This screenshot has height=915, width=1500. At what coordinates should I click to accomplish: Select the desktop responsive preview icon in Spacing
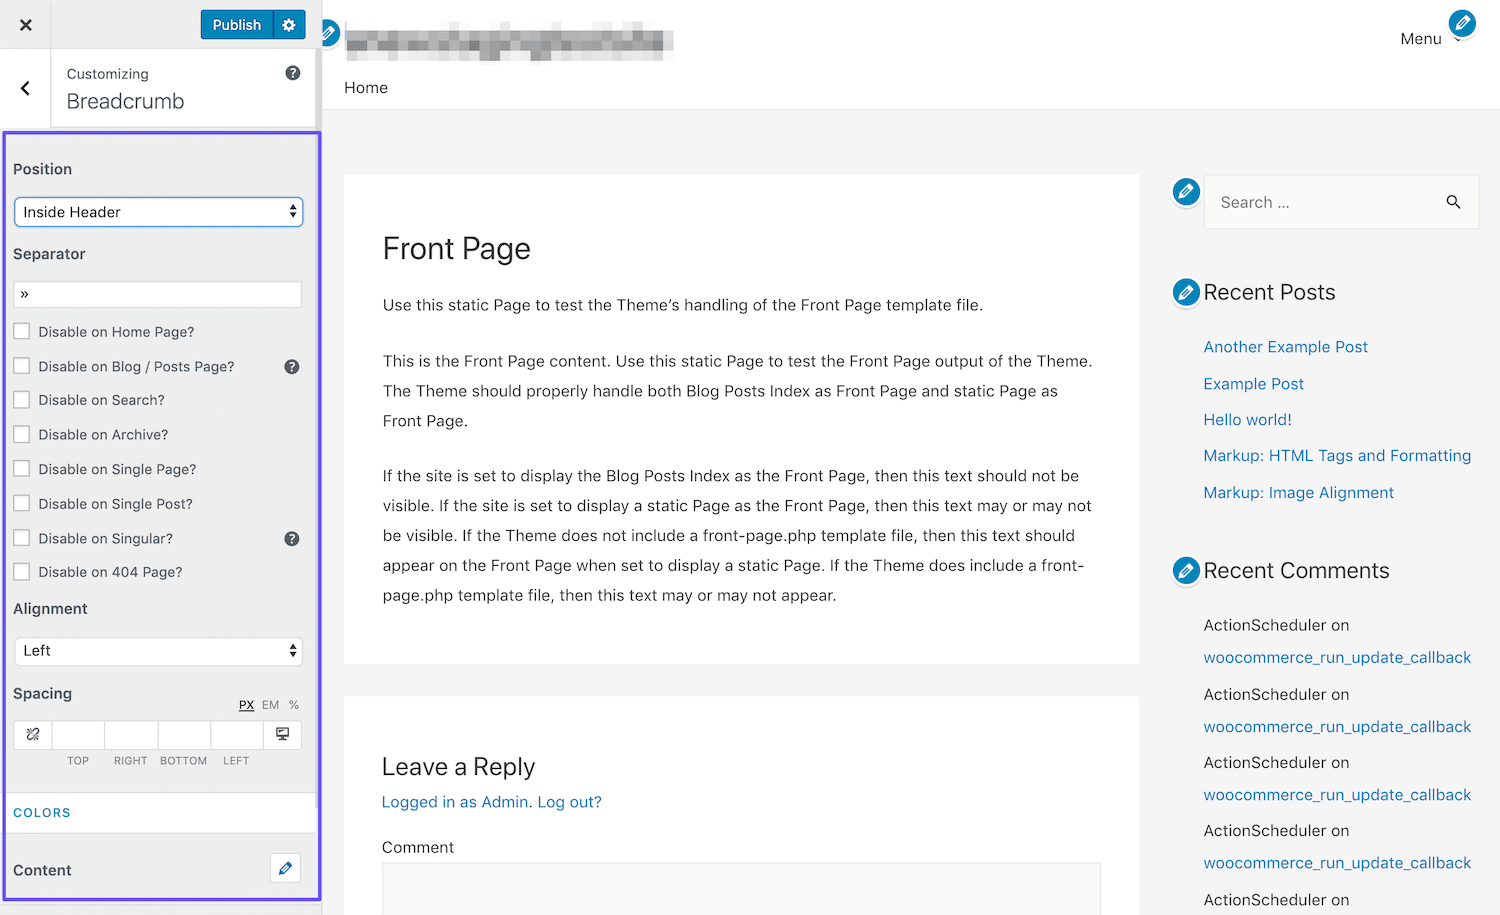(x=283, y=734)
